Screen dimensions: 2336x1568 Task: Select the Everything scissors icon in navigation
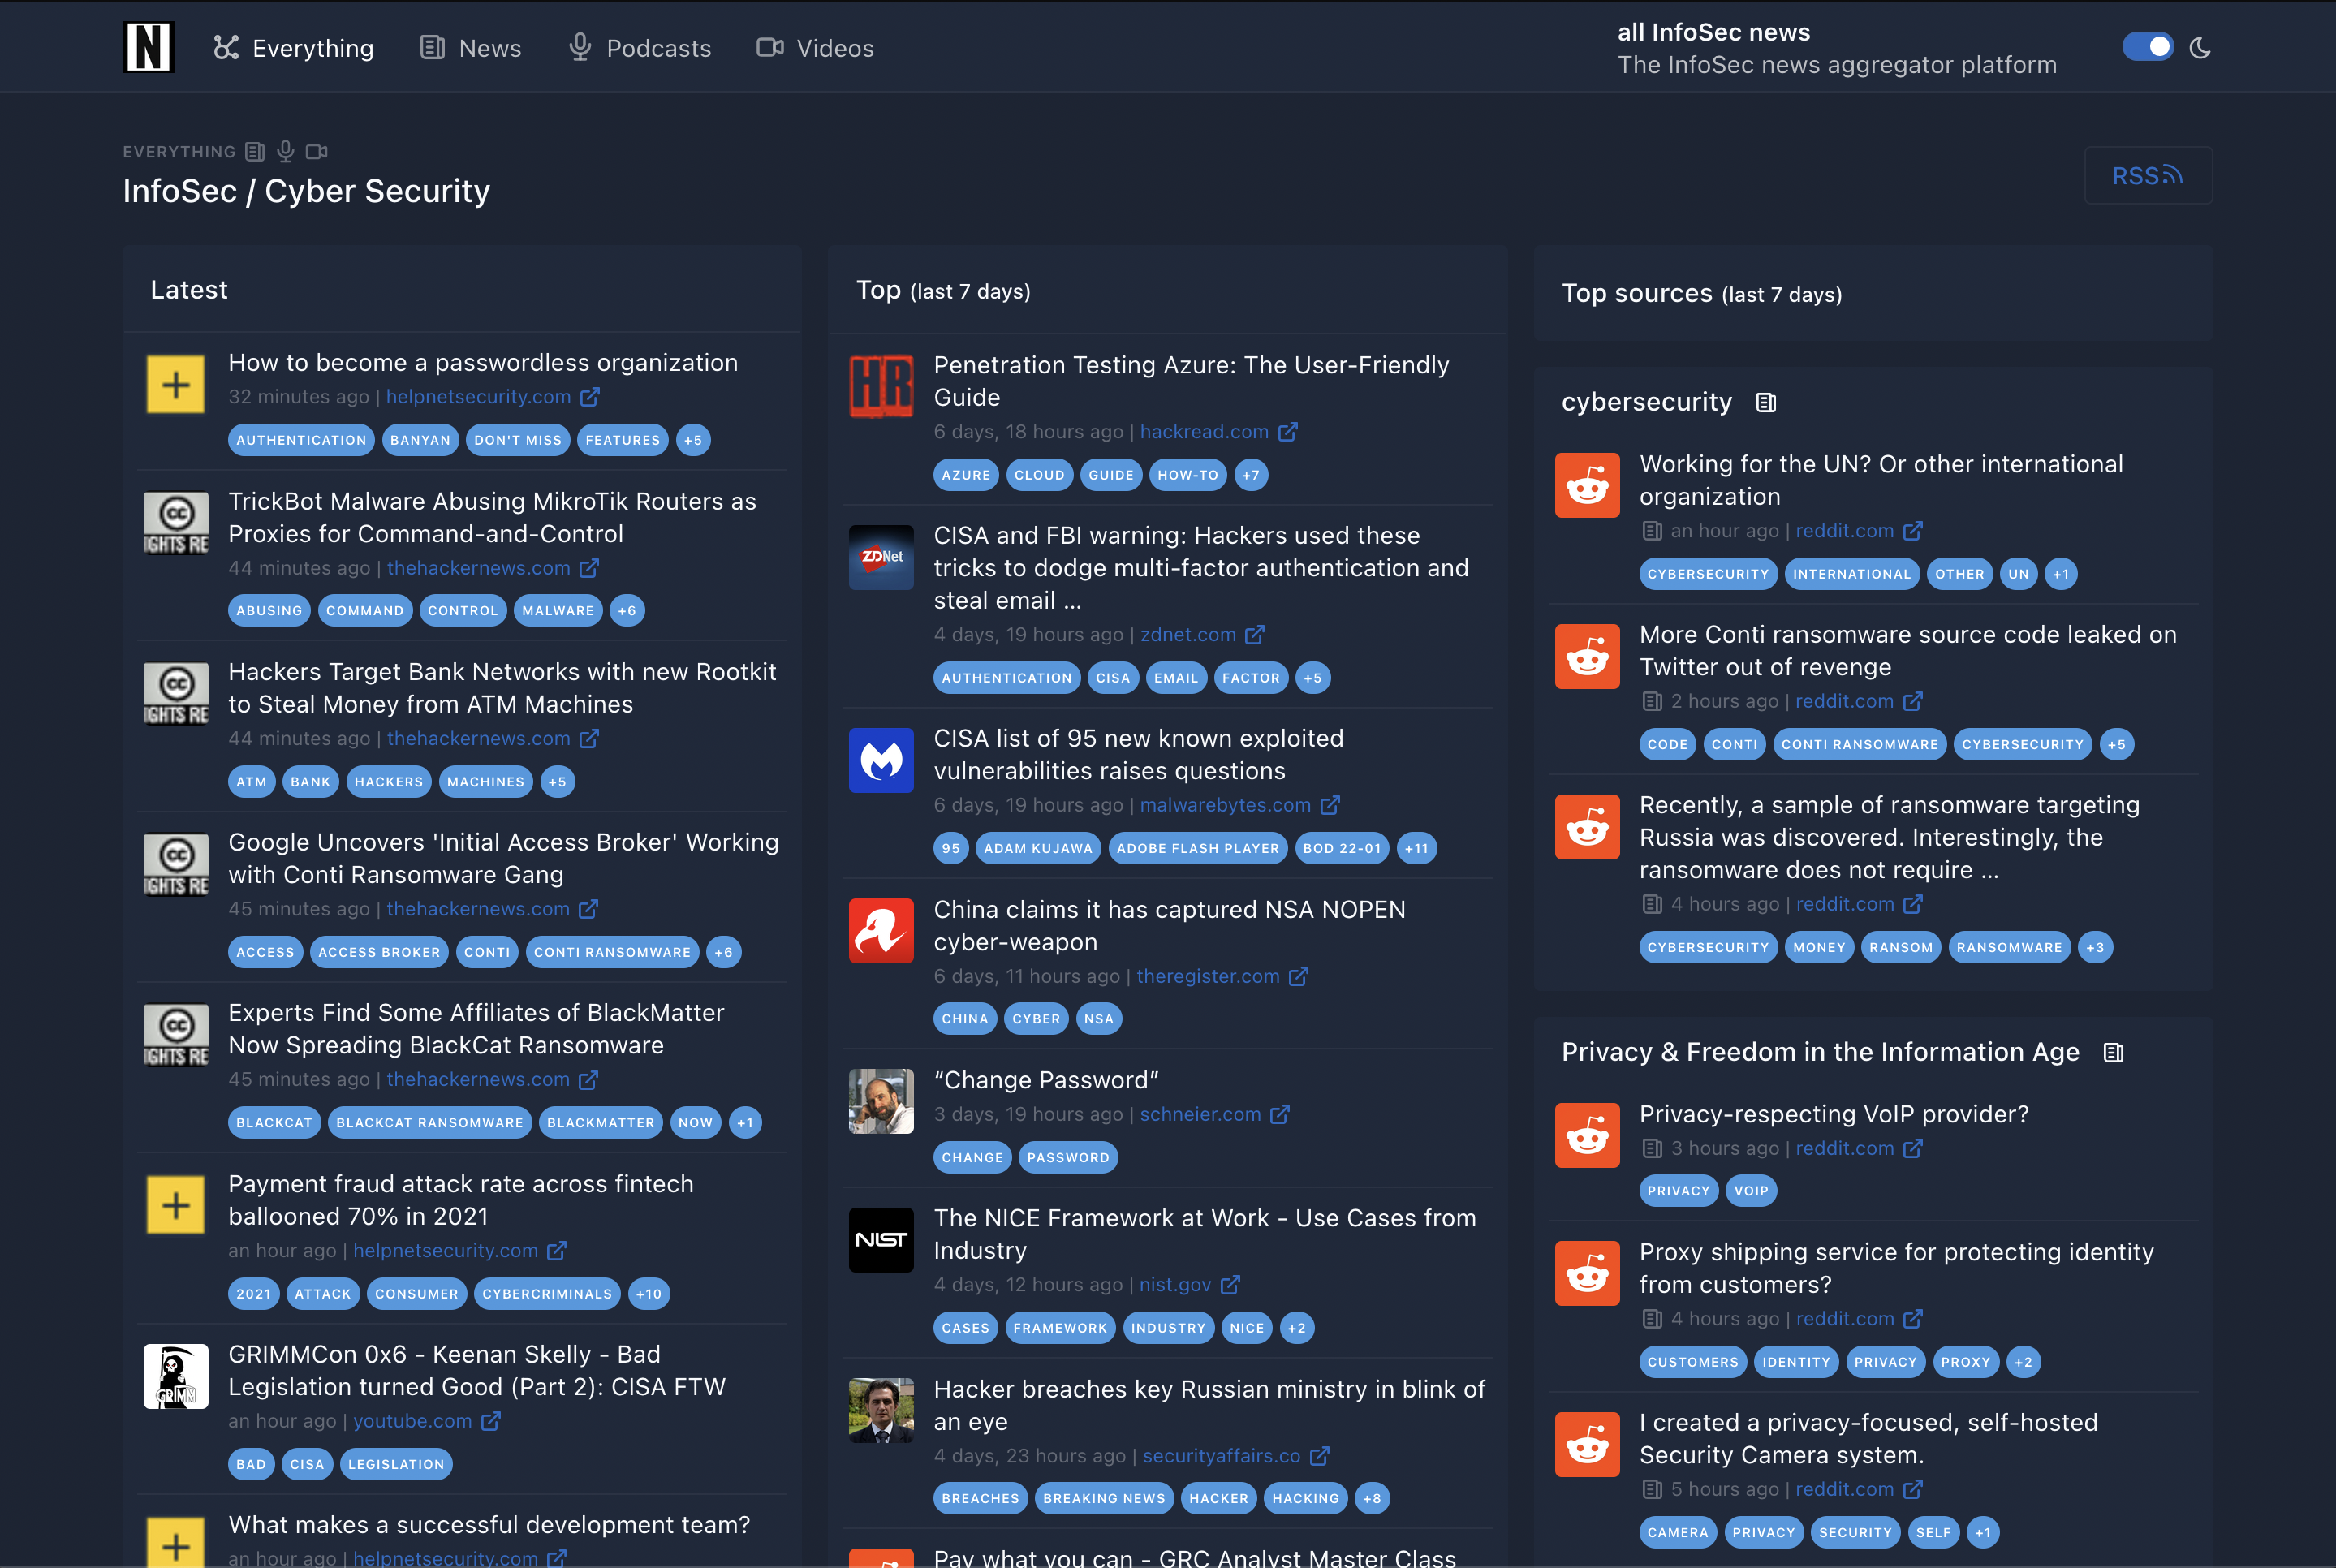(x=226, y=47)
